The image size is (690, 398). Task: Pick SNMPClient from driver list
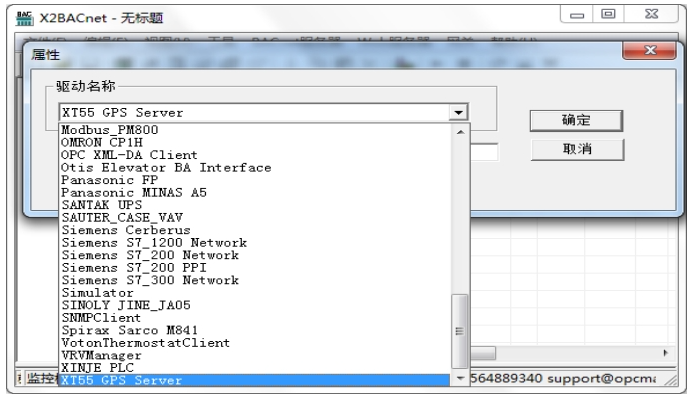point(255,318)
